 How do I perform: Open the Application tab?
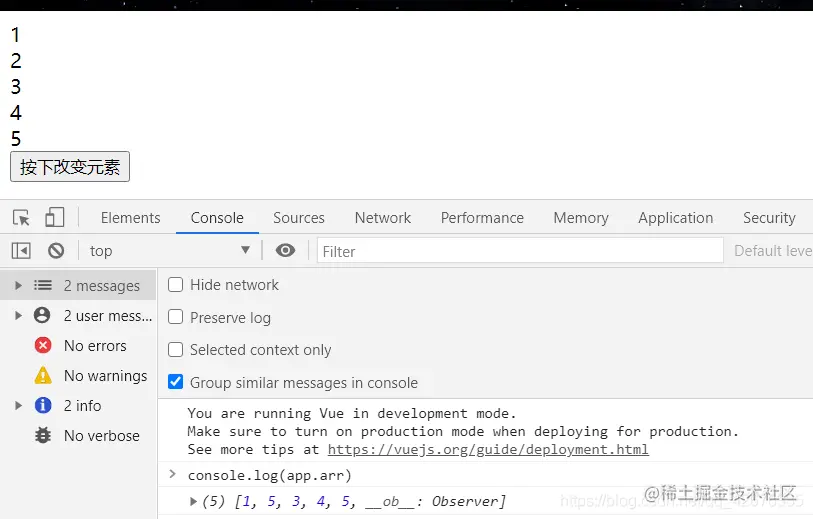click(676, 218)
